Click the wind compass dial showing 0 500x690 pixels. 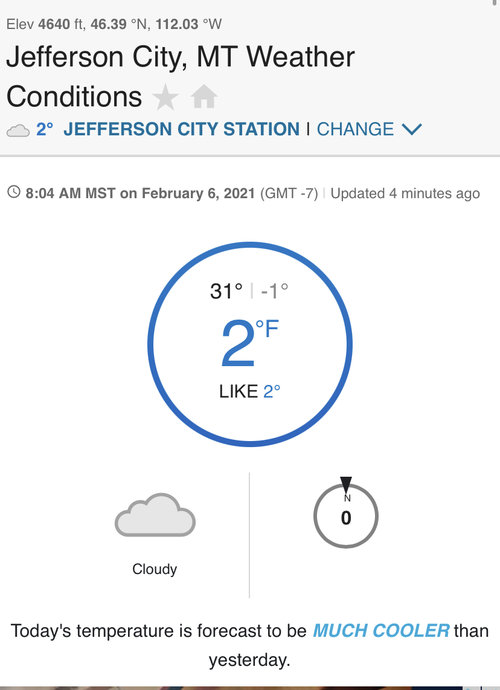click(x=346, y=516)
